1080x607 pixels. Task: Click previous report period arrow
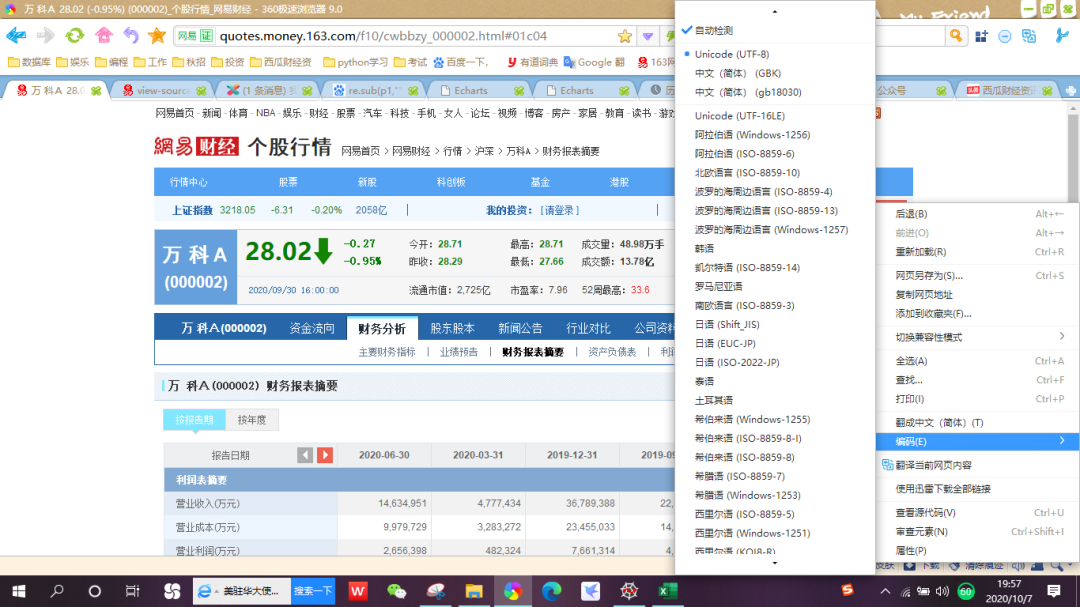tap(304, 455)
